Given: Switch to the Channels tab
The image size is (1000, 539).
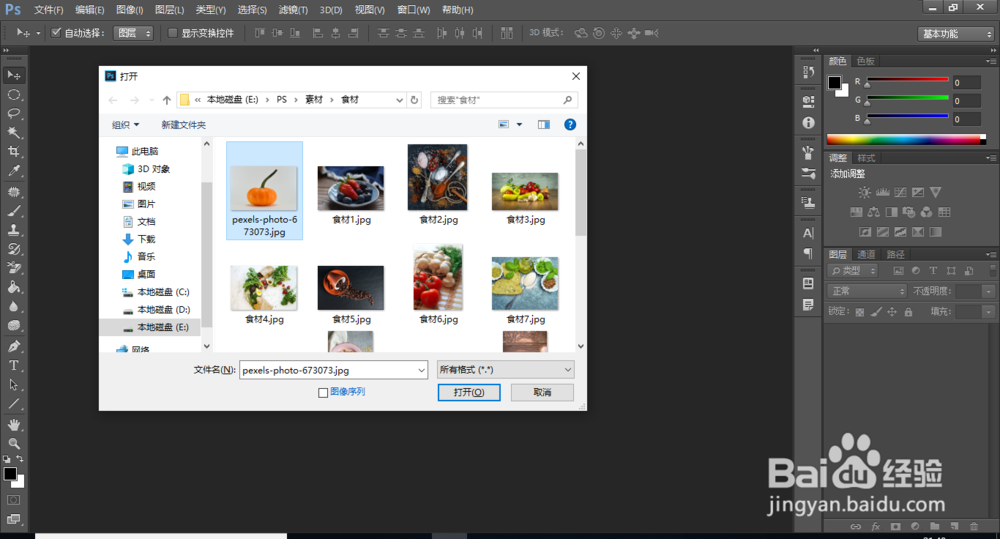Looking at the screenshot, I should click(x=865, y=254).
